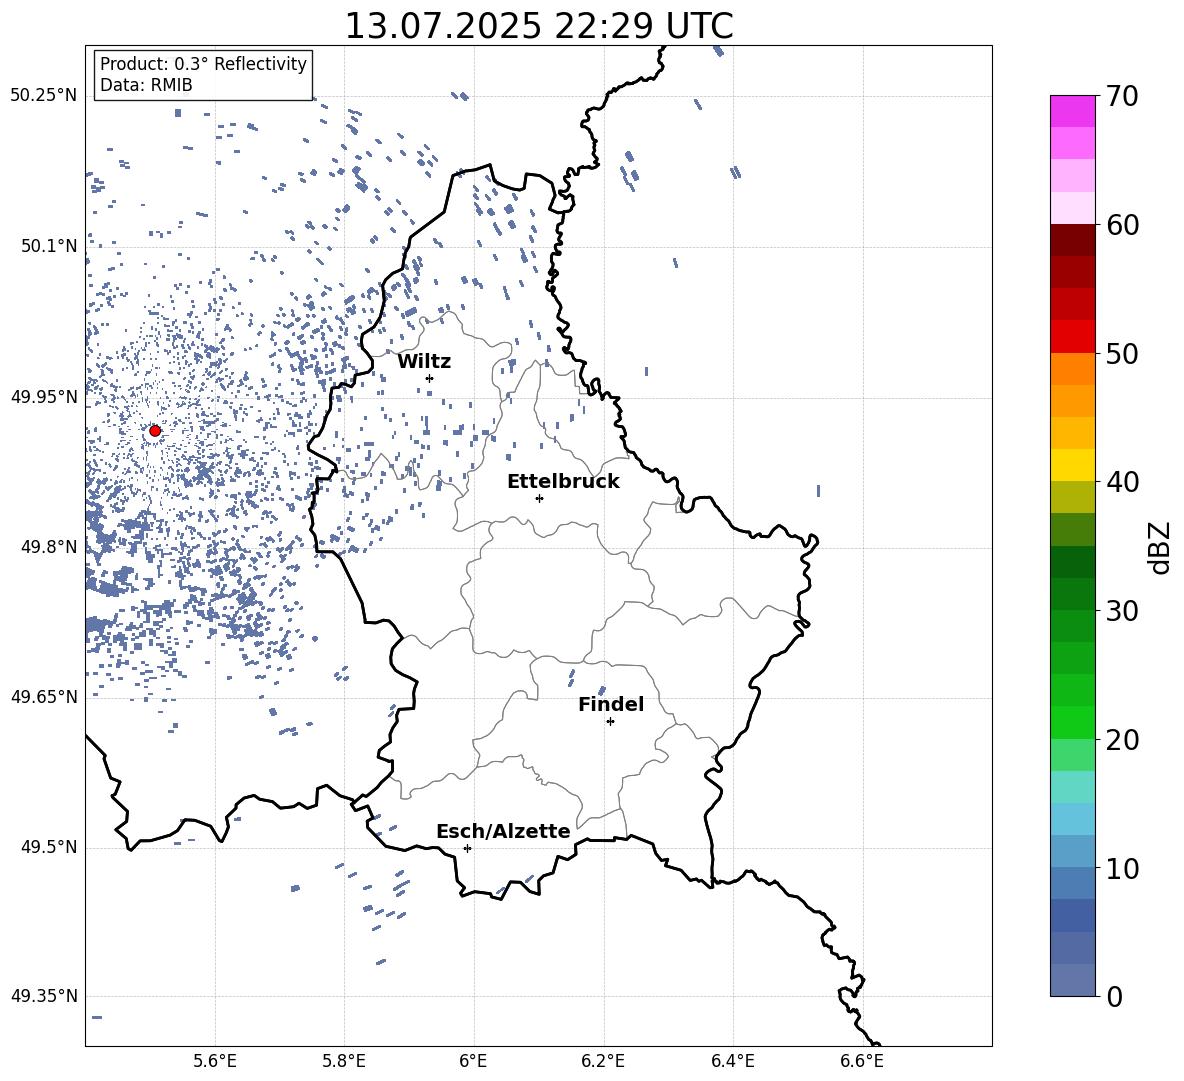Click the 49.65°N latitude label
The width and height of the screenshot is (1184, 1081).
(x=43, y=697)
